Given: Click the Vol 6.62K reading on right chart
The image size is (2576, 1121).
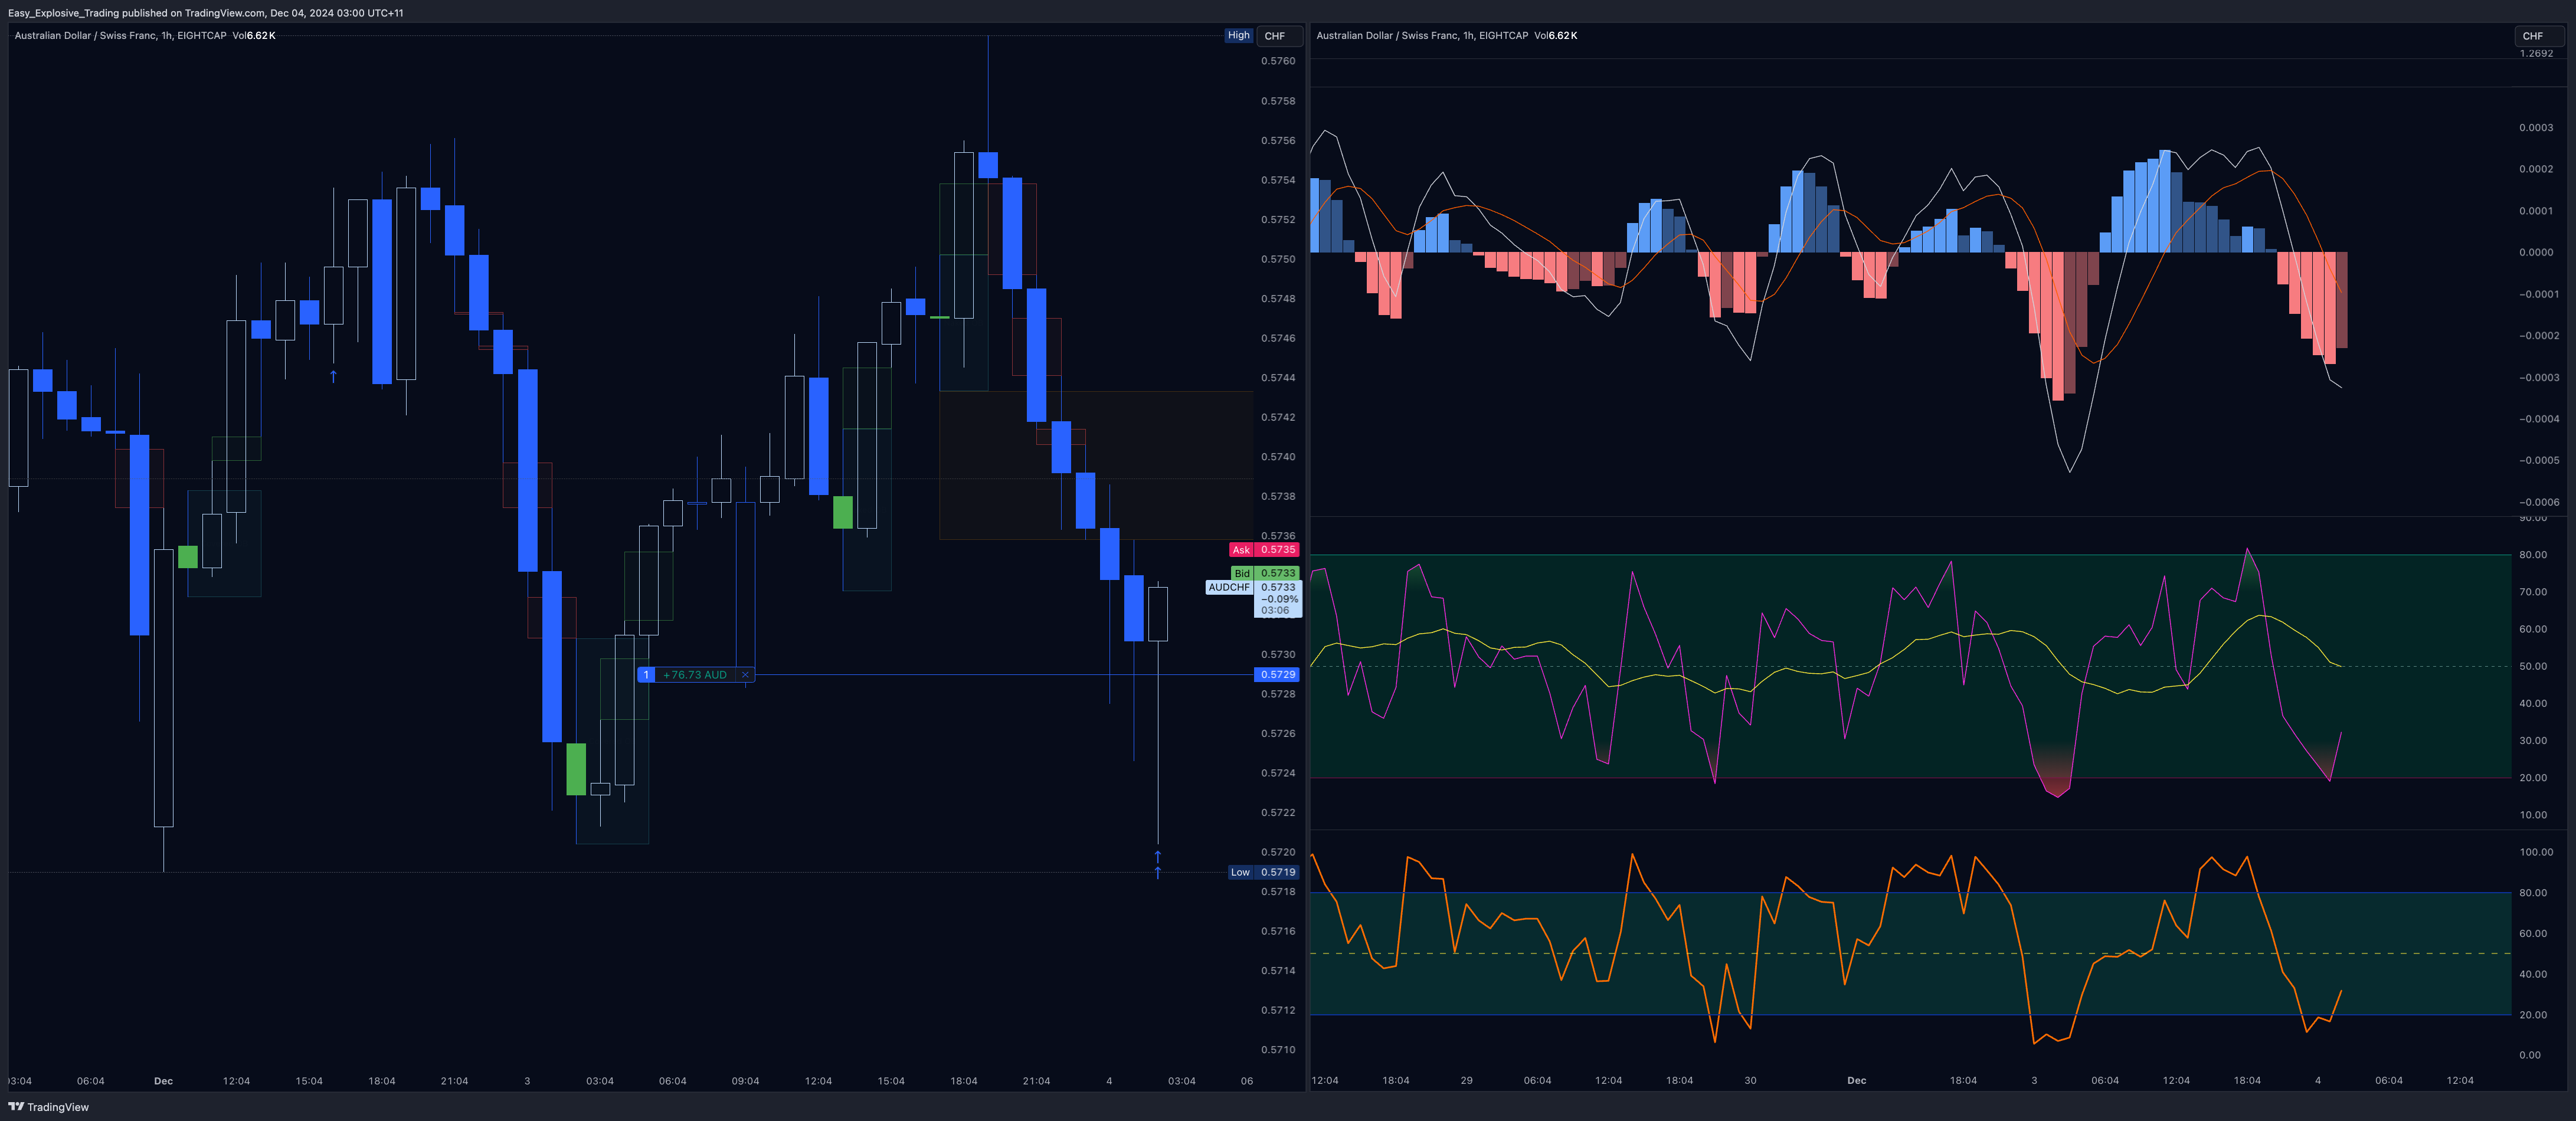Looking at the screenshot, I should [x=1556, y=36].
